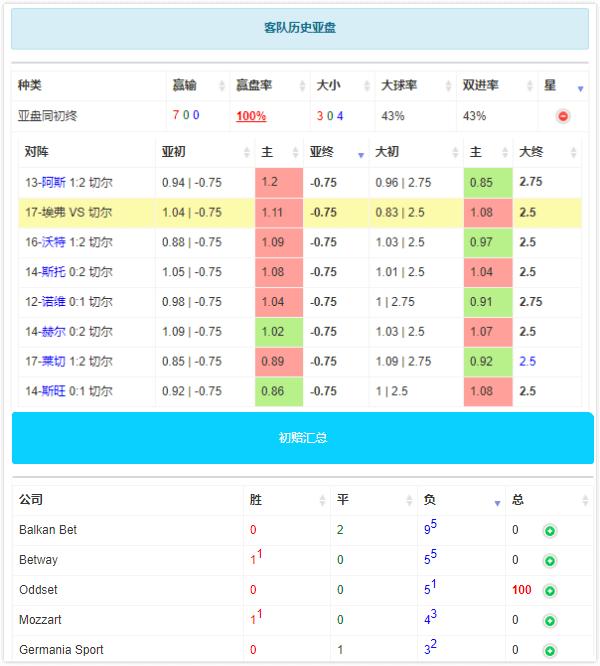Expand Balkan Bet row with the green plus icon
Image resolution: width=600 pixels, height=666 pixels.
click(549, 531)
